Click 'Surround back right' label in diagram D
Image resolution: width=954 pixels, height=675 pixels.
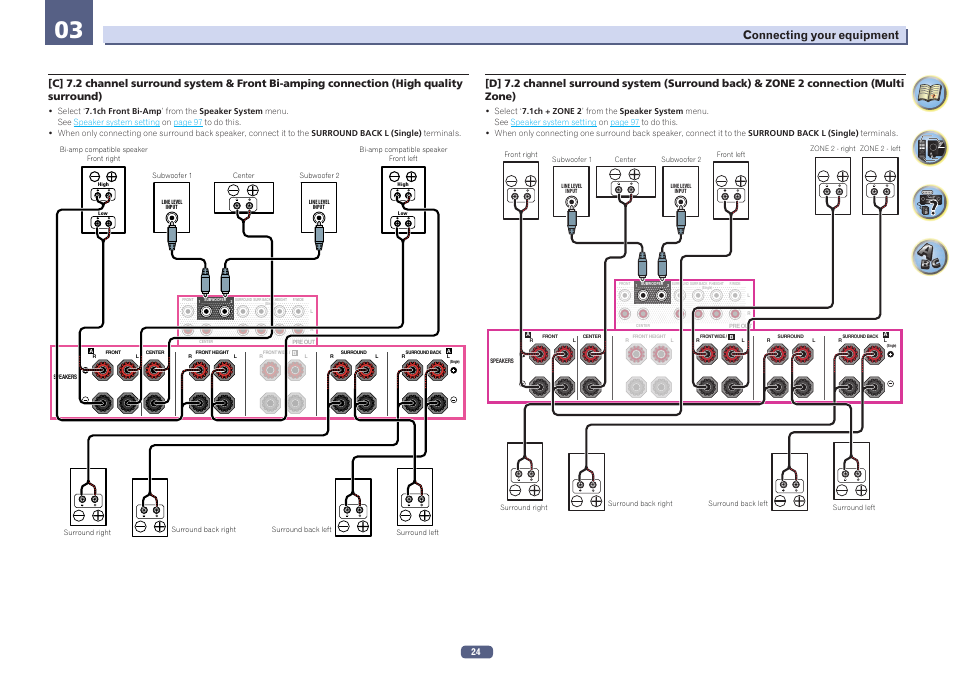640,504
